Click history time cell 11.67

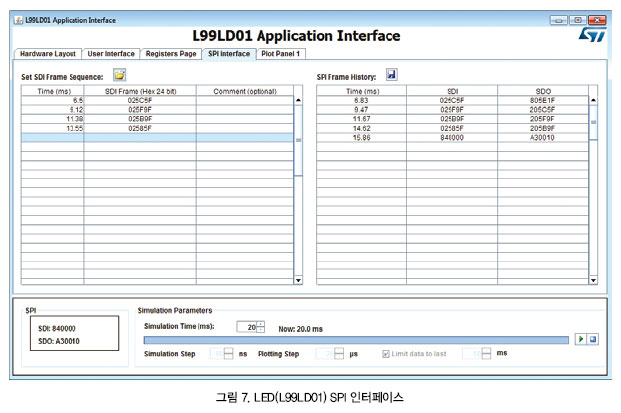362,119
